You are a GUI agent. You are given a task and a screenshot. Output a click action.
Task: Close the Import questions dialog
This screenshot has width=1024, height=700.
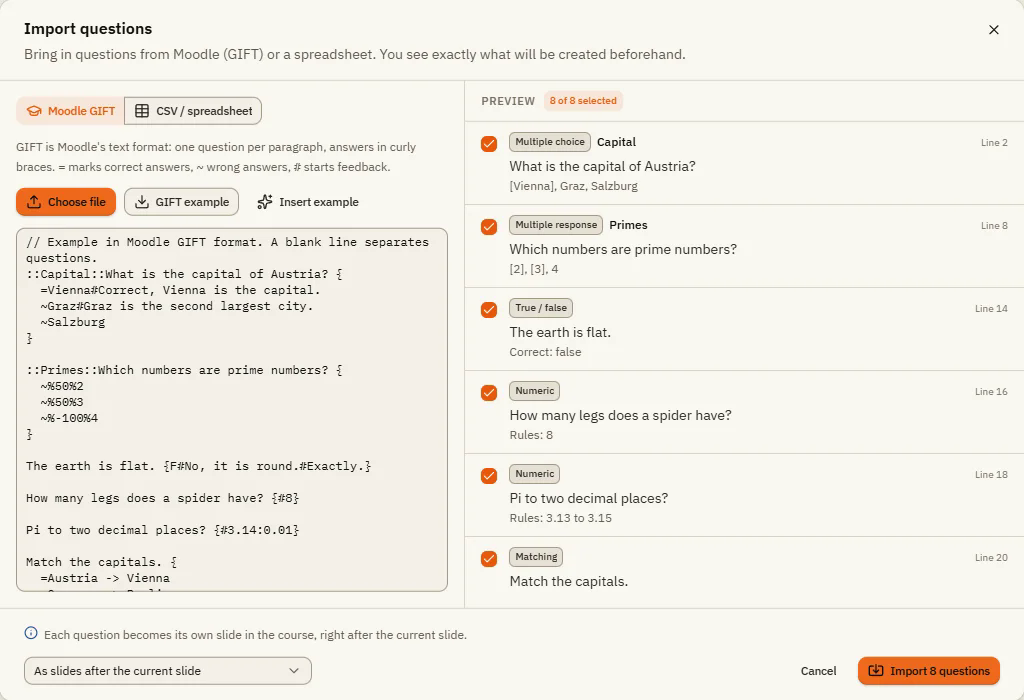point(993,29)
